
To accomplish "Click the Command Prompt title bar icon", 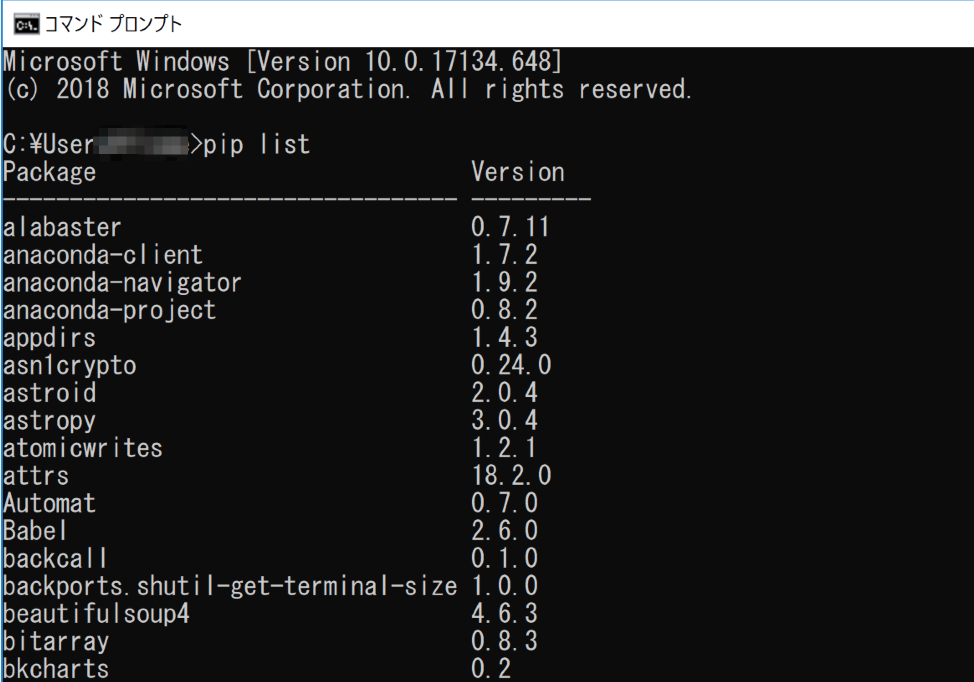I will click(26, 24).
